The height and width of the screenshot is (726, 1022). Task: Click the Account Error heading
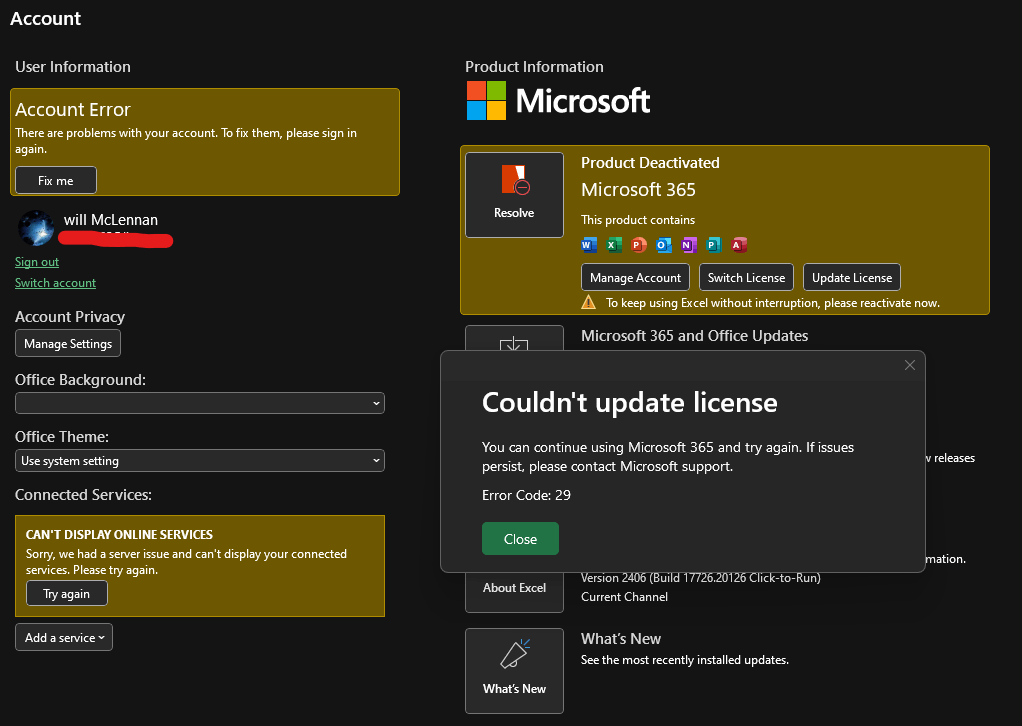point(73,109)
